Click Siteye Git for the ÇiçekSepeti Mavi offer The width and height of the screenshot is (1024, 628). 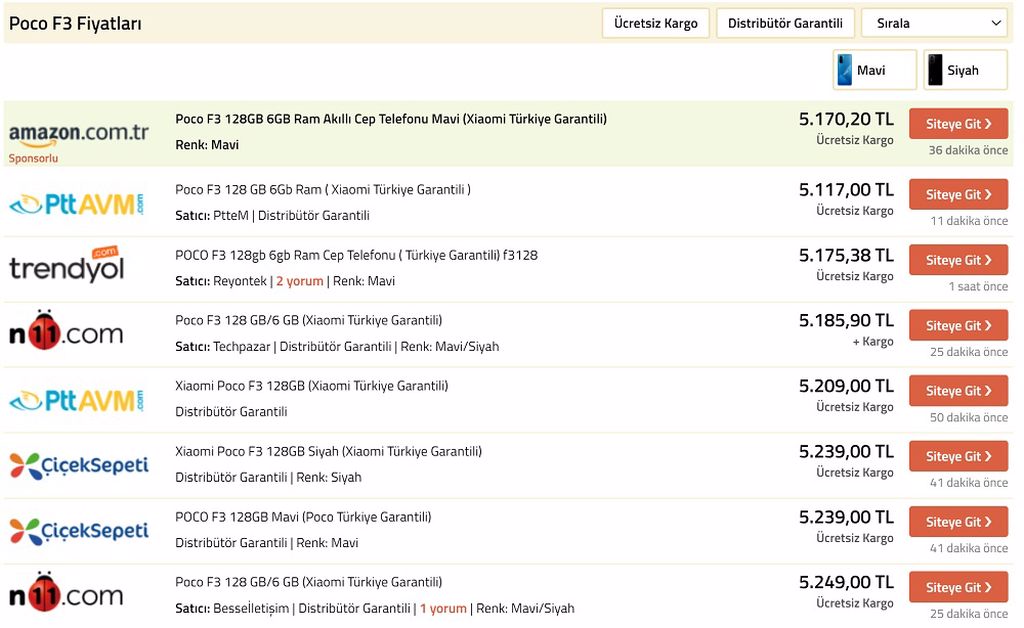958,522
